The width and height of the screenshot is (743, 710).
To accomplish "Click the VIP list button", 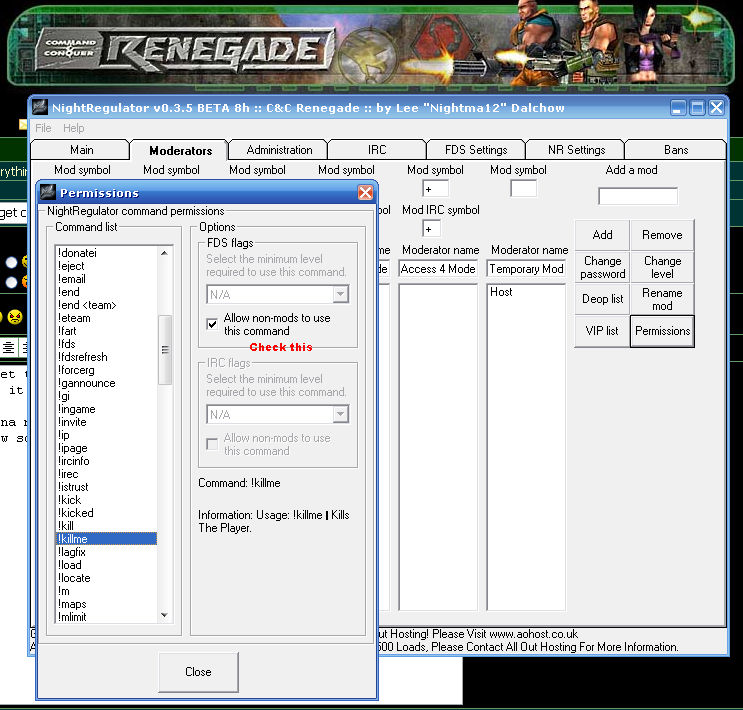I will tap(601, 331).
